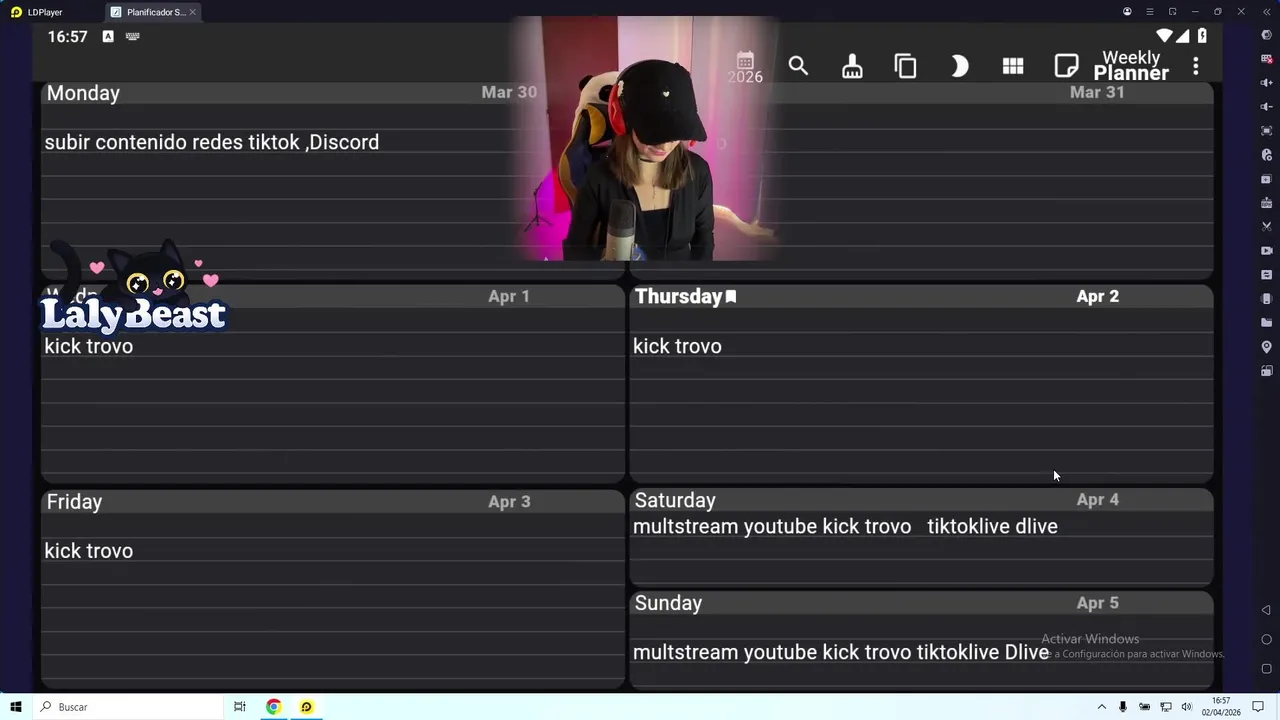Collapse the LDPlayer sidebar with double chevron
The width and height of the screenshot is (1280, 720).
click(x=1266, y=12)
